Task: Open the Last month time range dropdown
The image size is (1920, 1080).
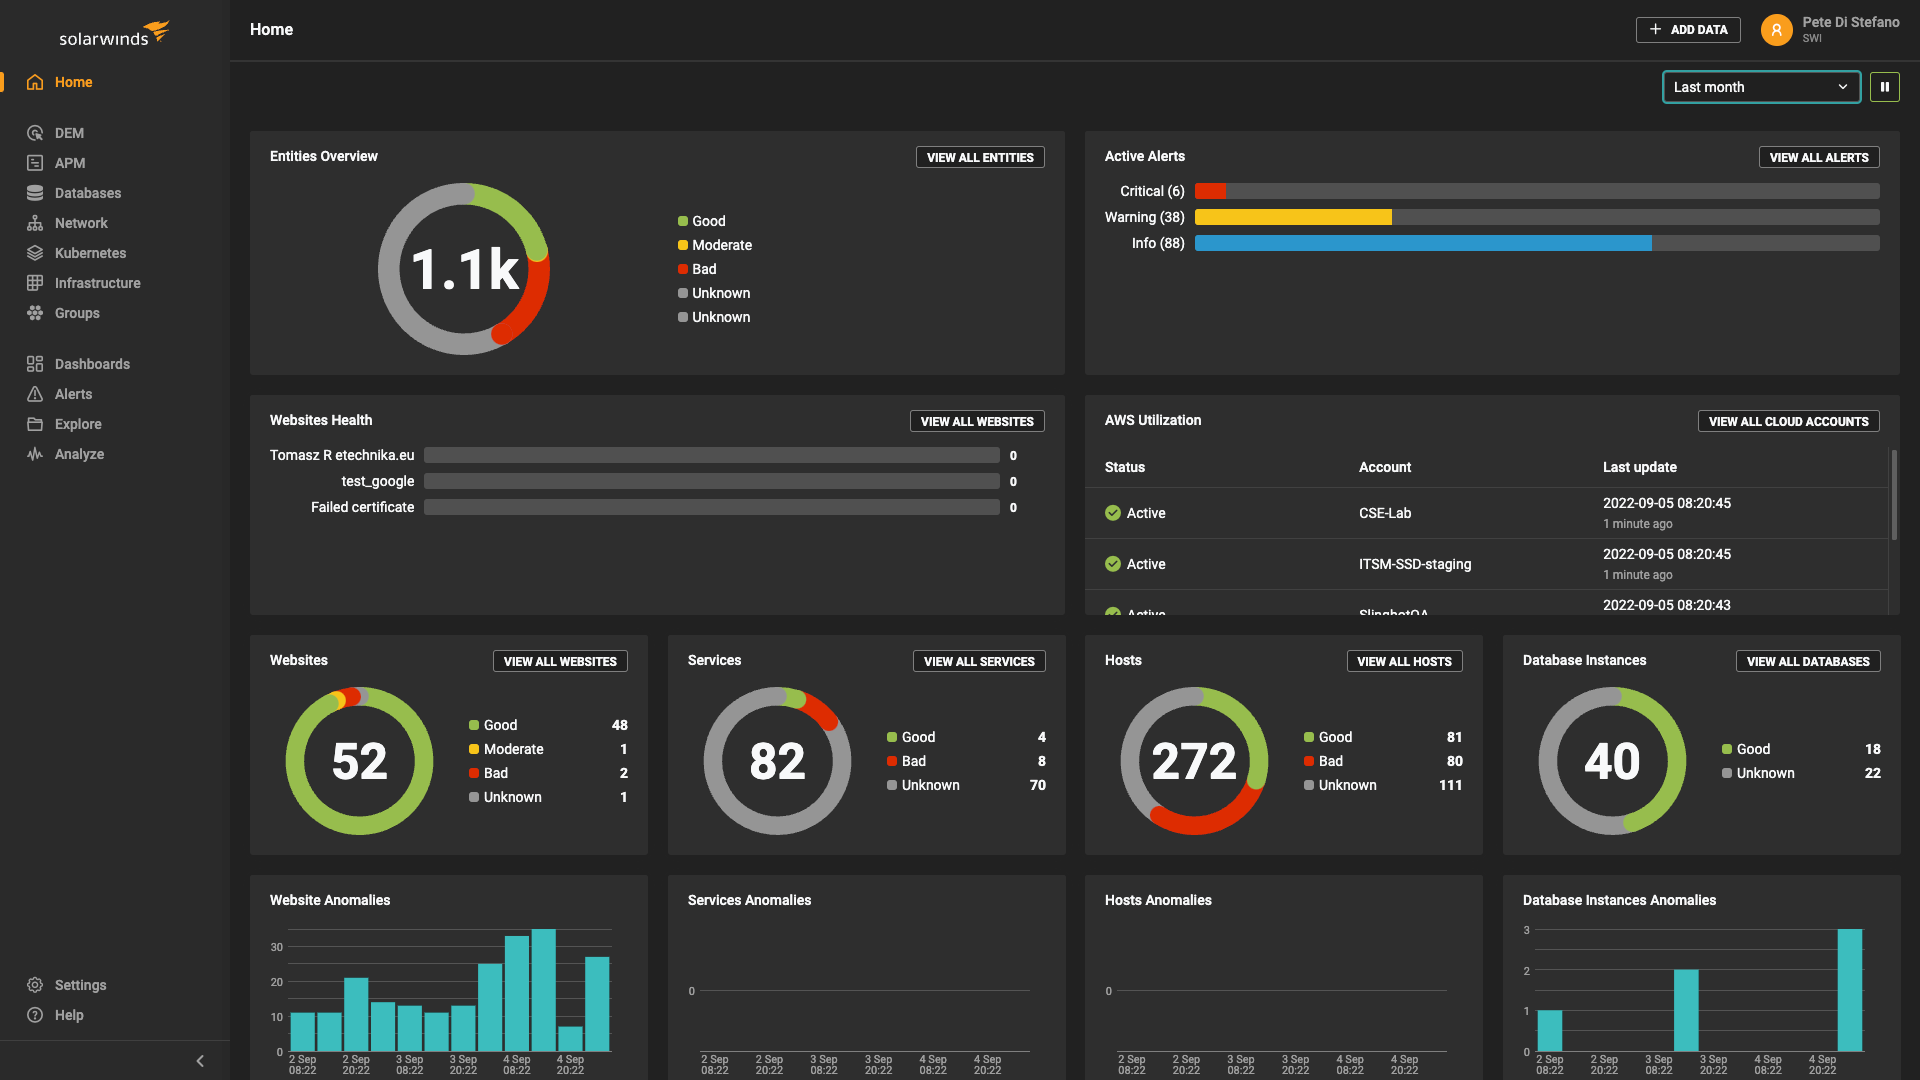Action: (x=1760, y=87)
